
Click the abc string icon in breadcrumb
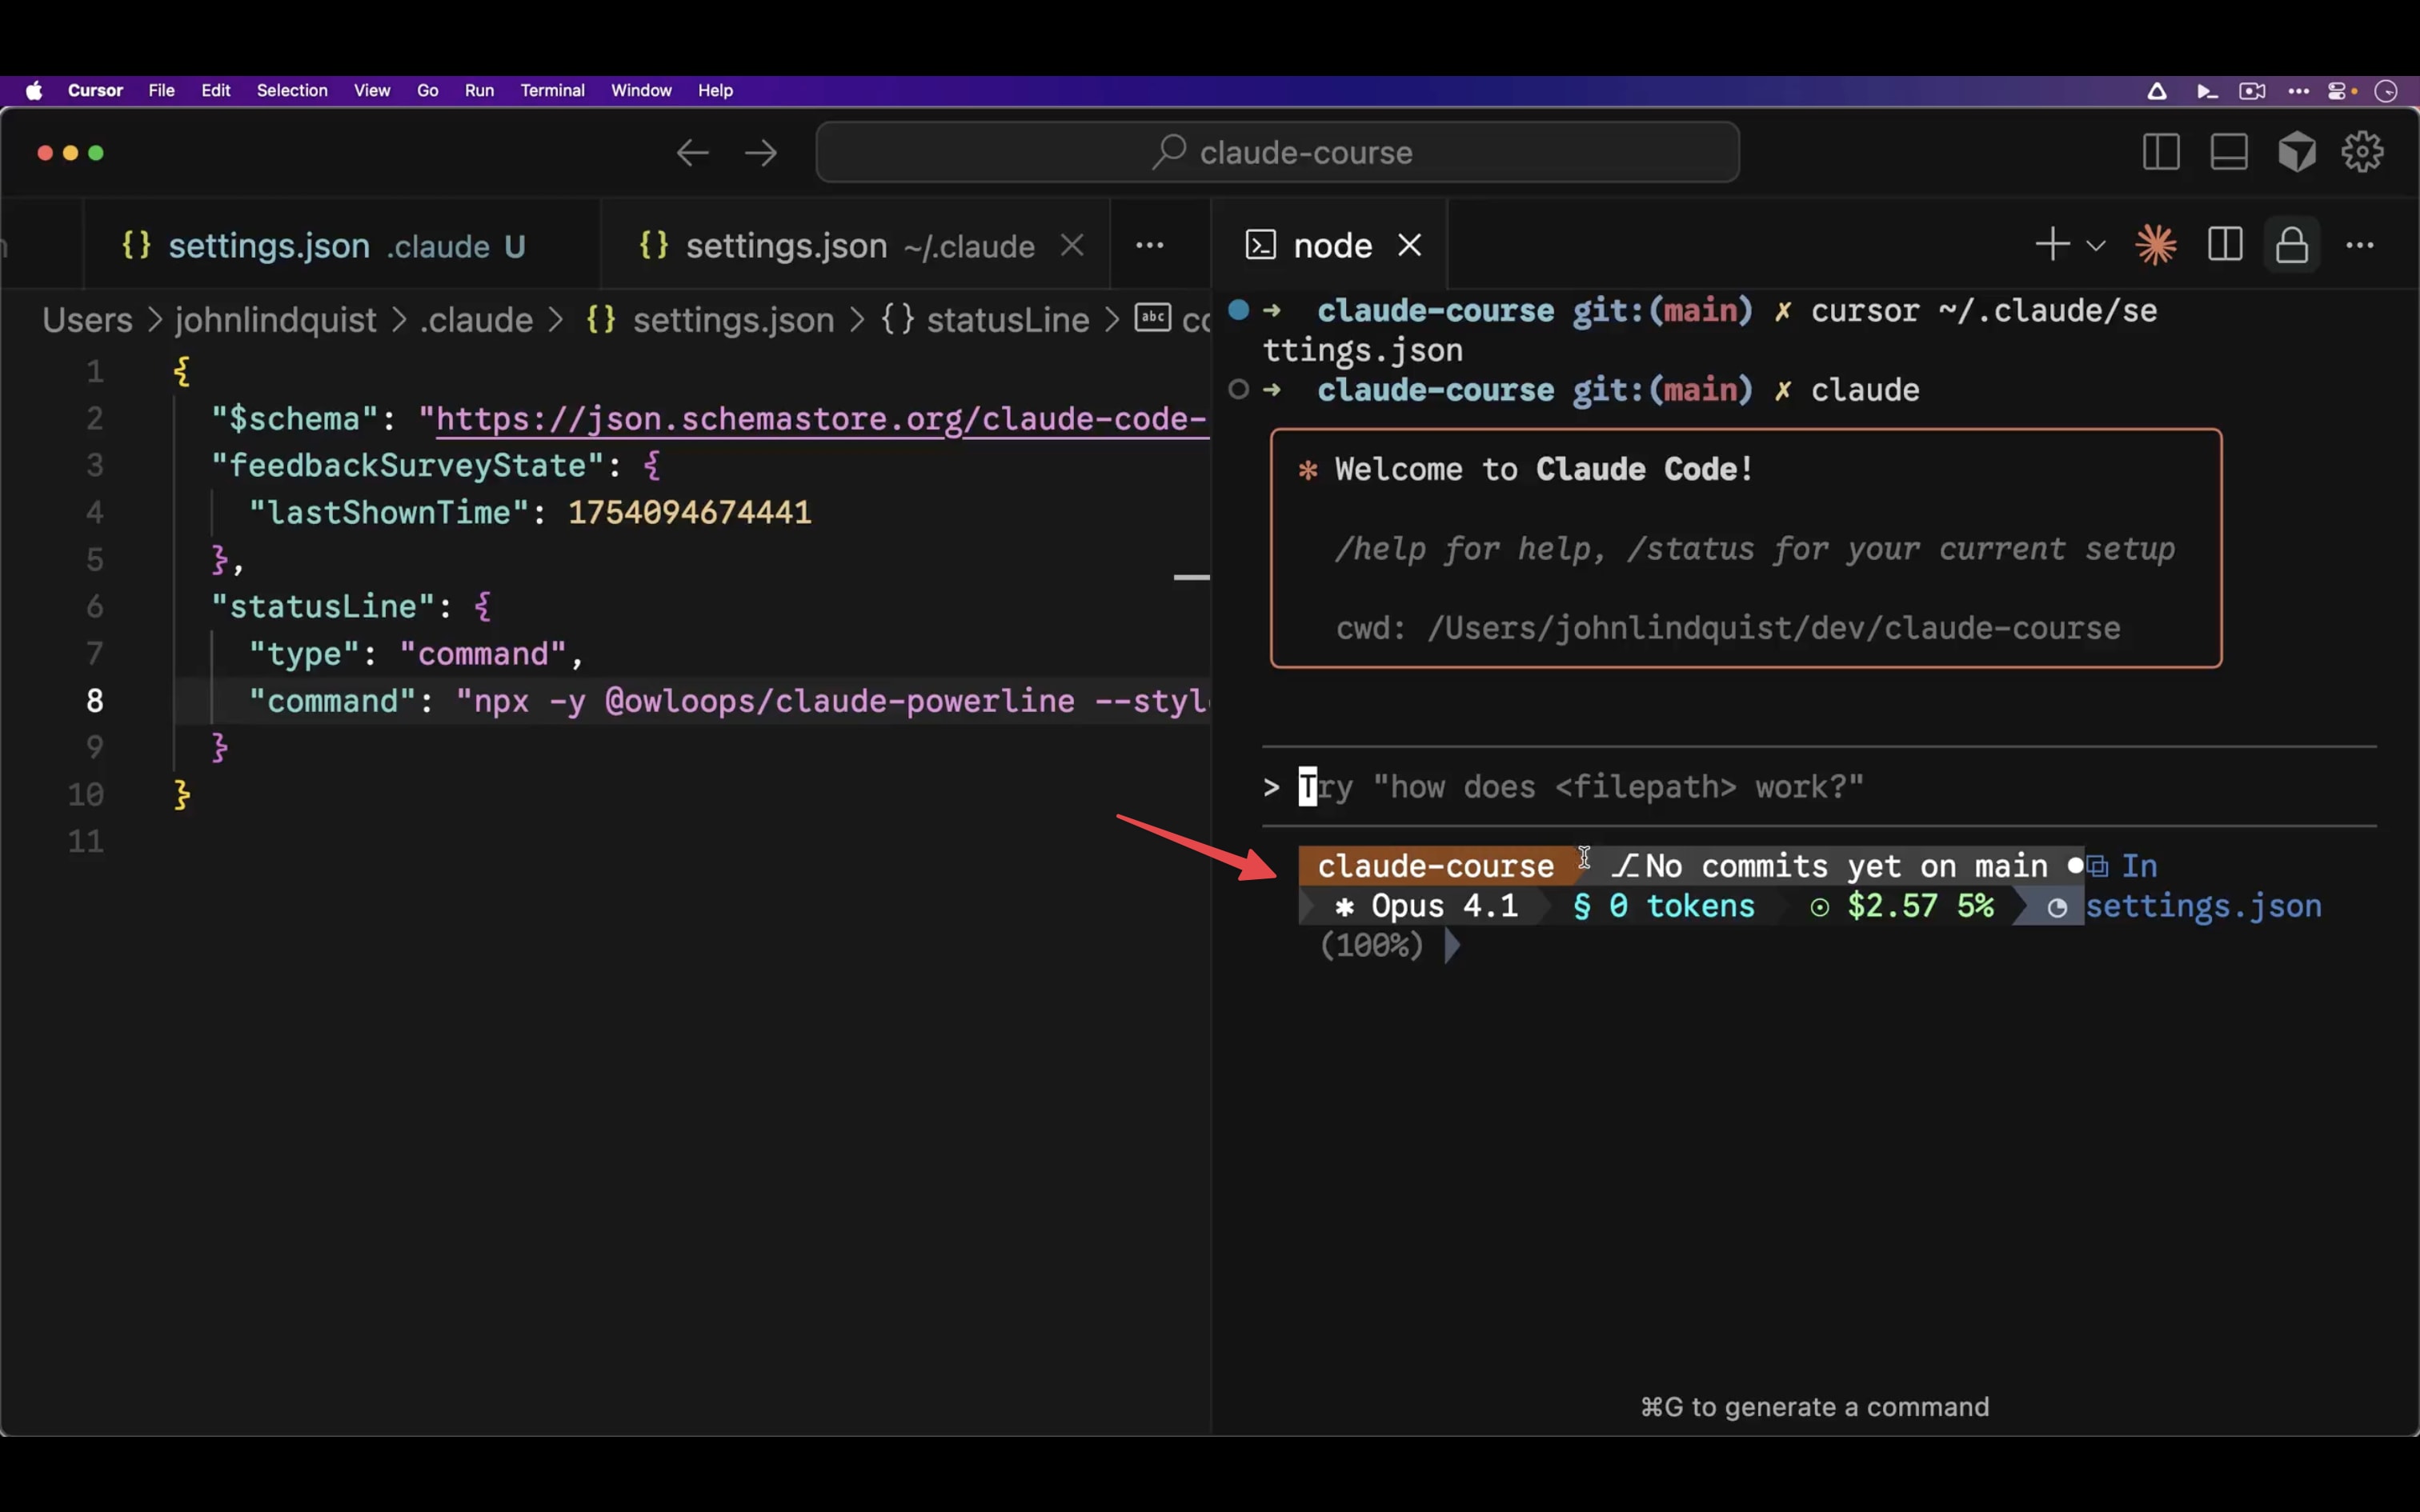[x=1153, y=318]
